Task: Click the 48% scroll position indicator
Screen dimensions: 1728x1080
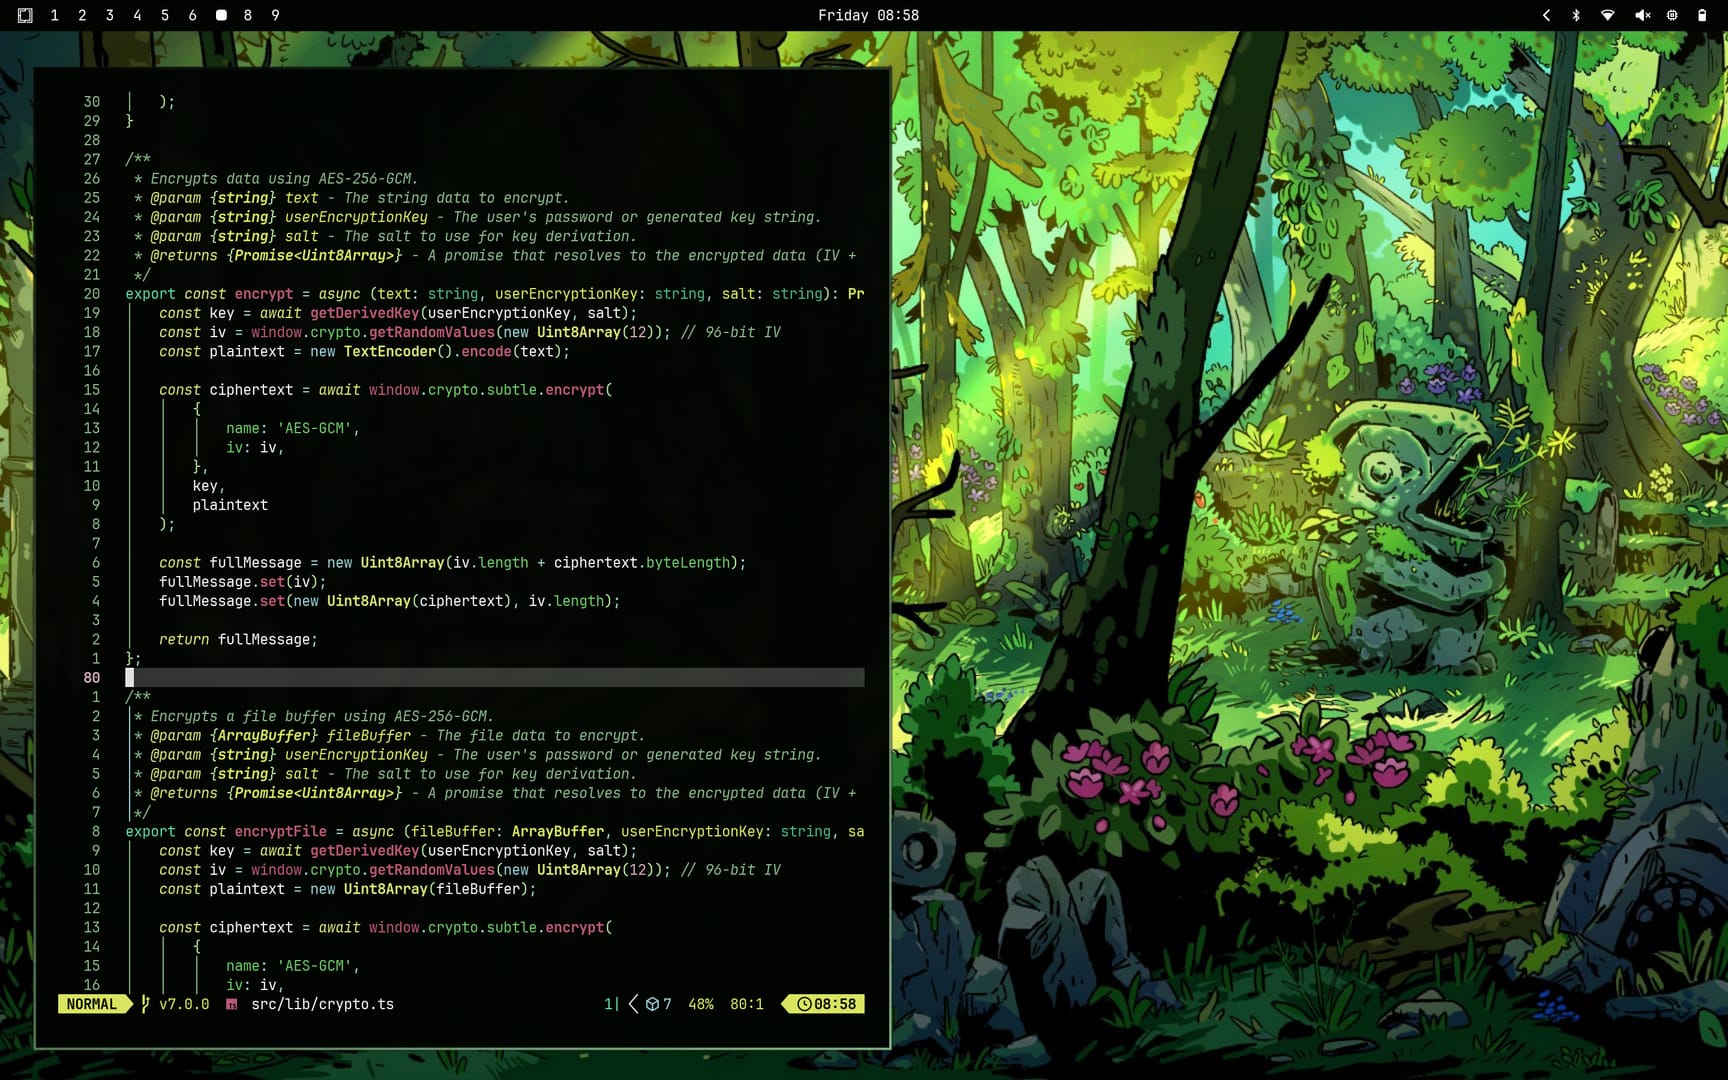Action: click(x=701, y=1004)
